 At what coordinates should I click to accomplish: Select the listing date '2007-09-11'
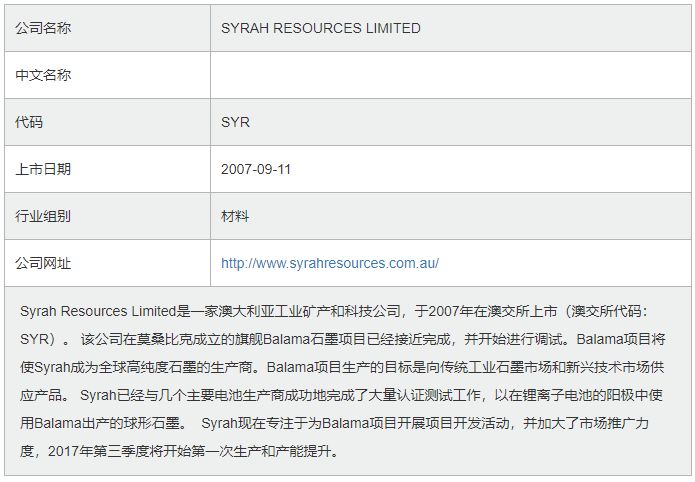tap(256, 169)
